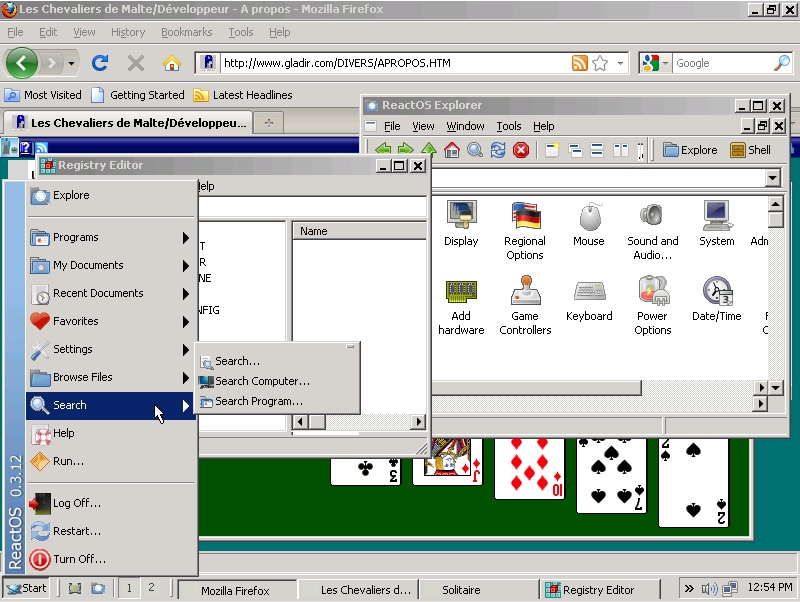Click the Home icon in ReactOS Explorer toolbar
The image size is (800, 602).
(451, 150)
